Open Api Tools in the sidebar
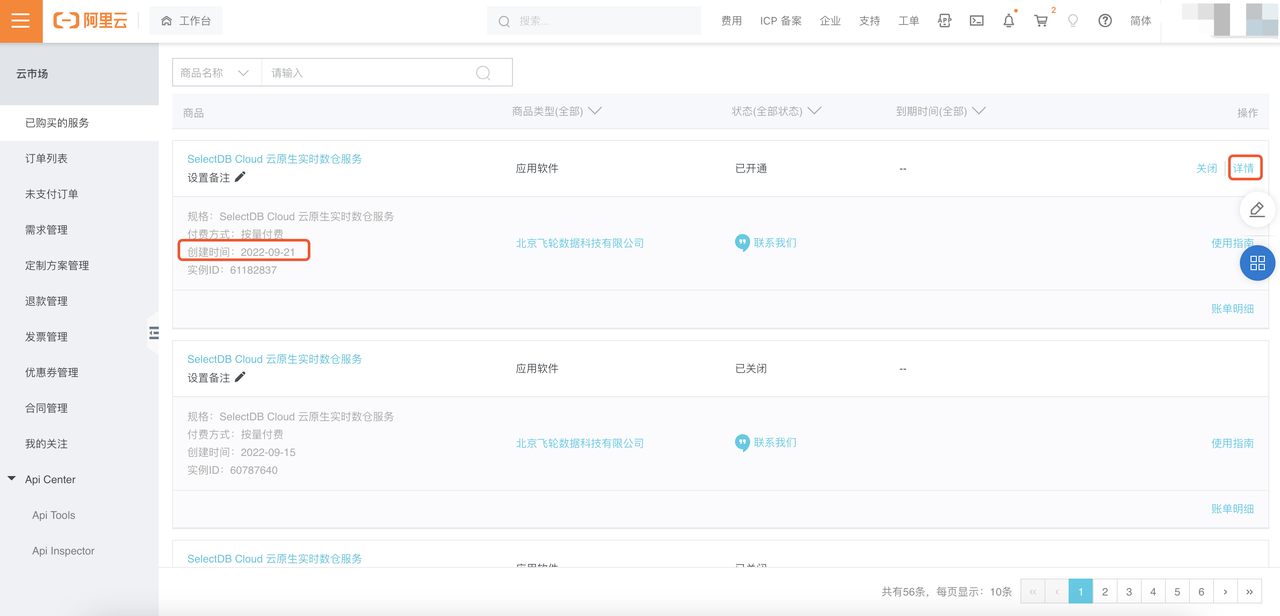 pos(54,516)
